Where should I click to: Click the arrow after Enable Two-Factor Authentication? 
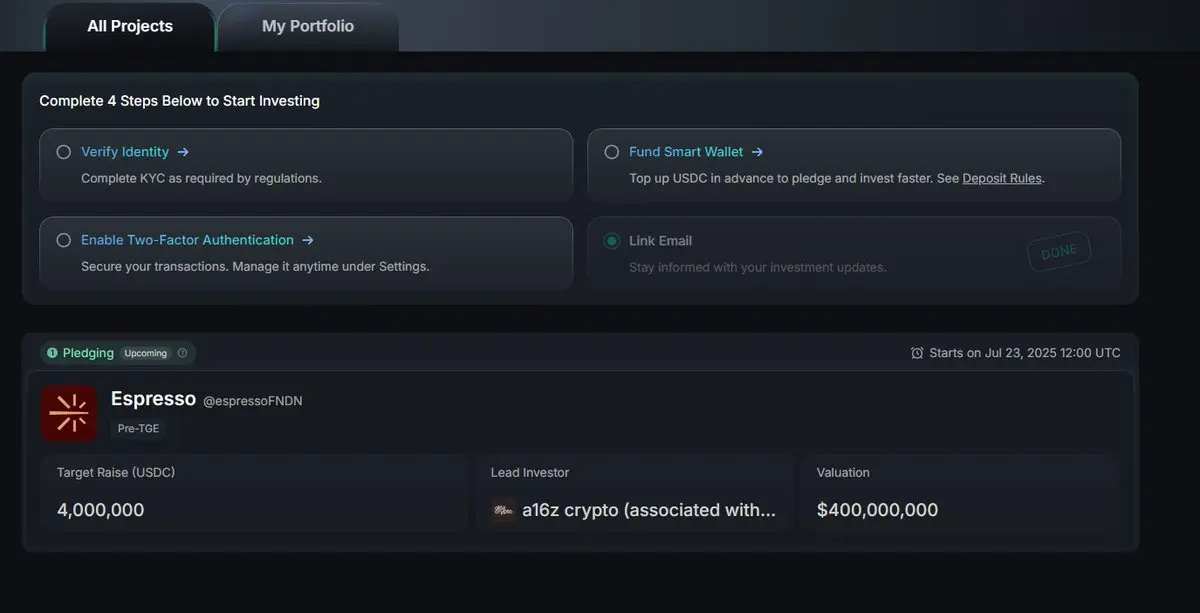click(308, 240)
